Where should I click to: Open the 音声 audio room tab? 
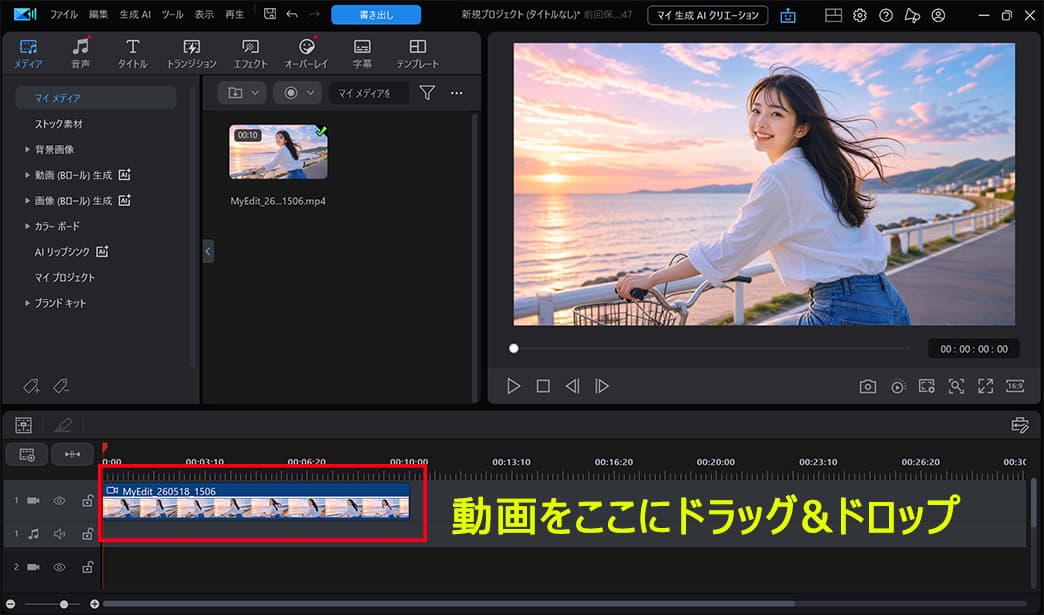81,54
